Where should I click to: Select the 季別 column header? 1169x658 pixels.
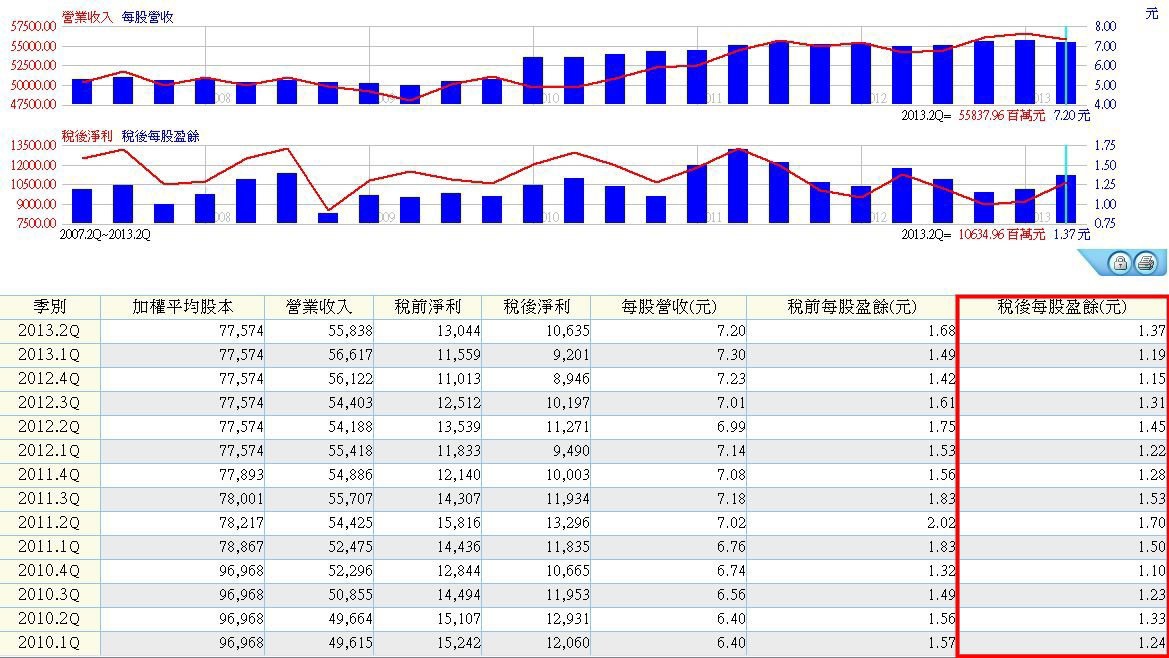click(50, 306)
